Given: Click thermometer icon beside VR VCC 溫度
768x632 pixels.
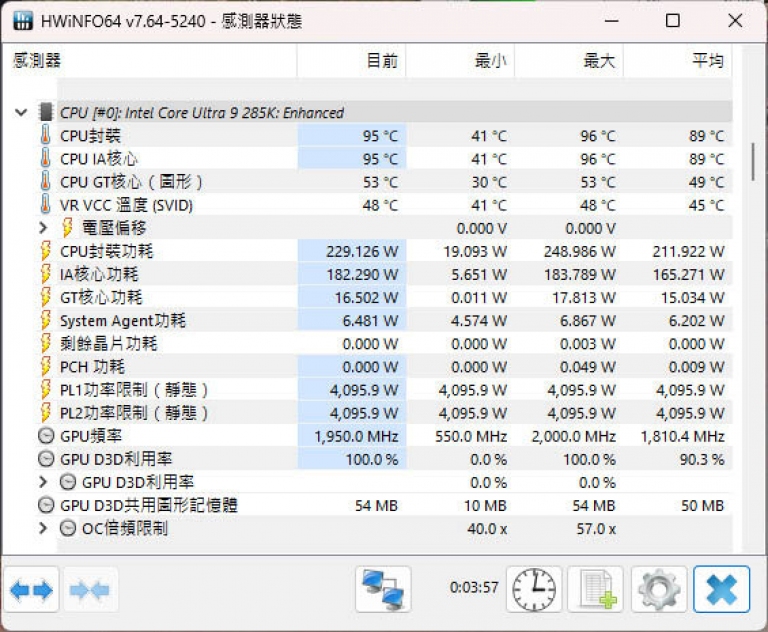Looking at the screenshot, I should tap(46, 205).
